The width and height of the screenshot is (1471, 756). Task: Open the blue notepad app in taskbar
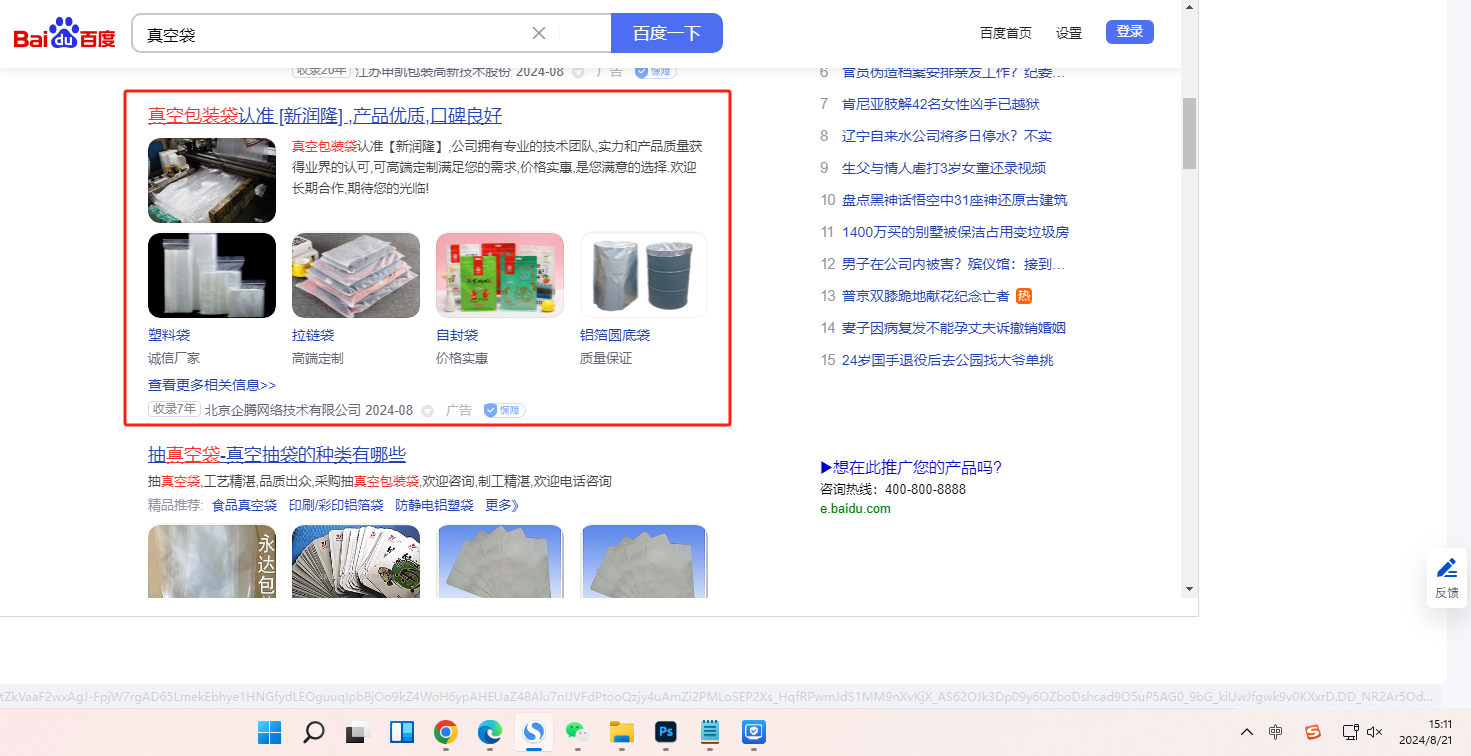[x=710, y=732]
